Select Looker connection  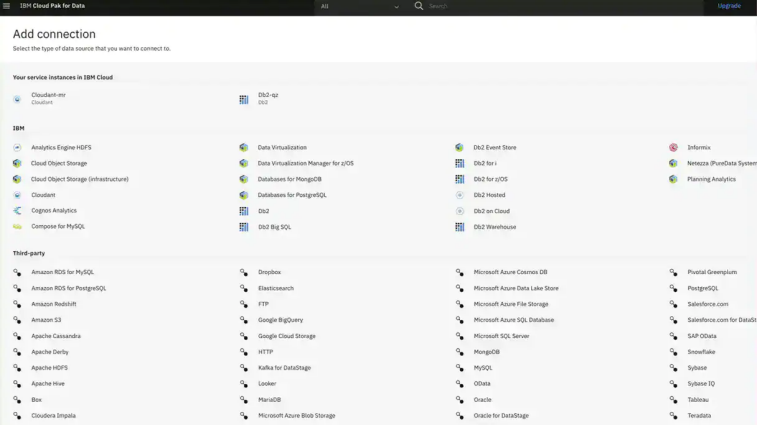267,383
